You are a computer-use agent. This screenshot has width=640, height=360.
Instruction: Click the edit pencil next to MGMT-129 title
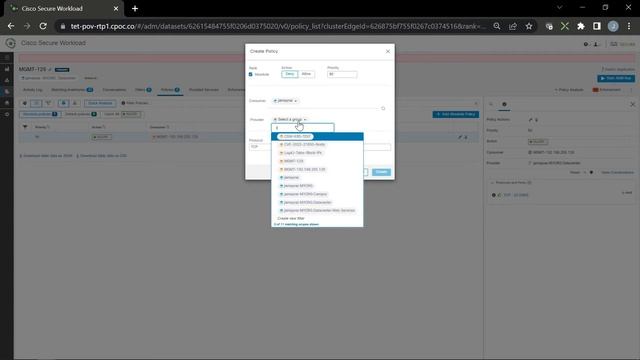50,69
